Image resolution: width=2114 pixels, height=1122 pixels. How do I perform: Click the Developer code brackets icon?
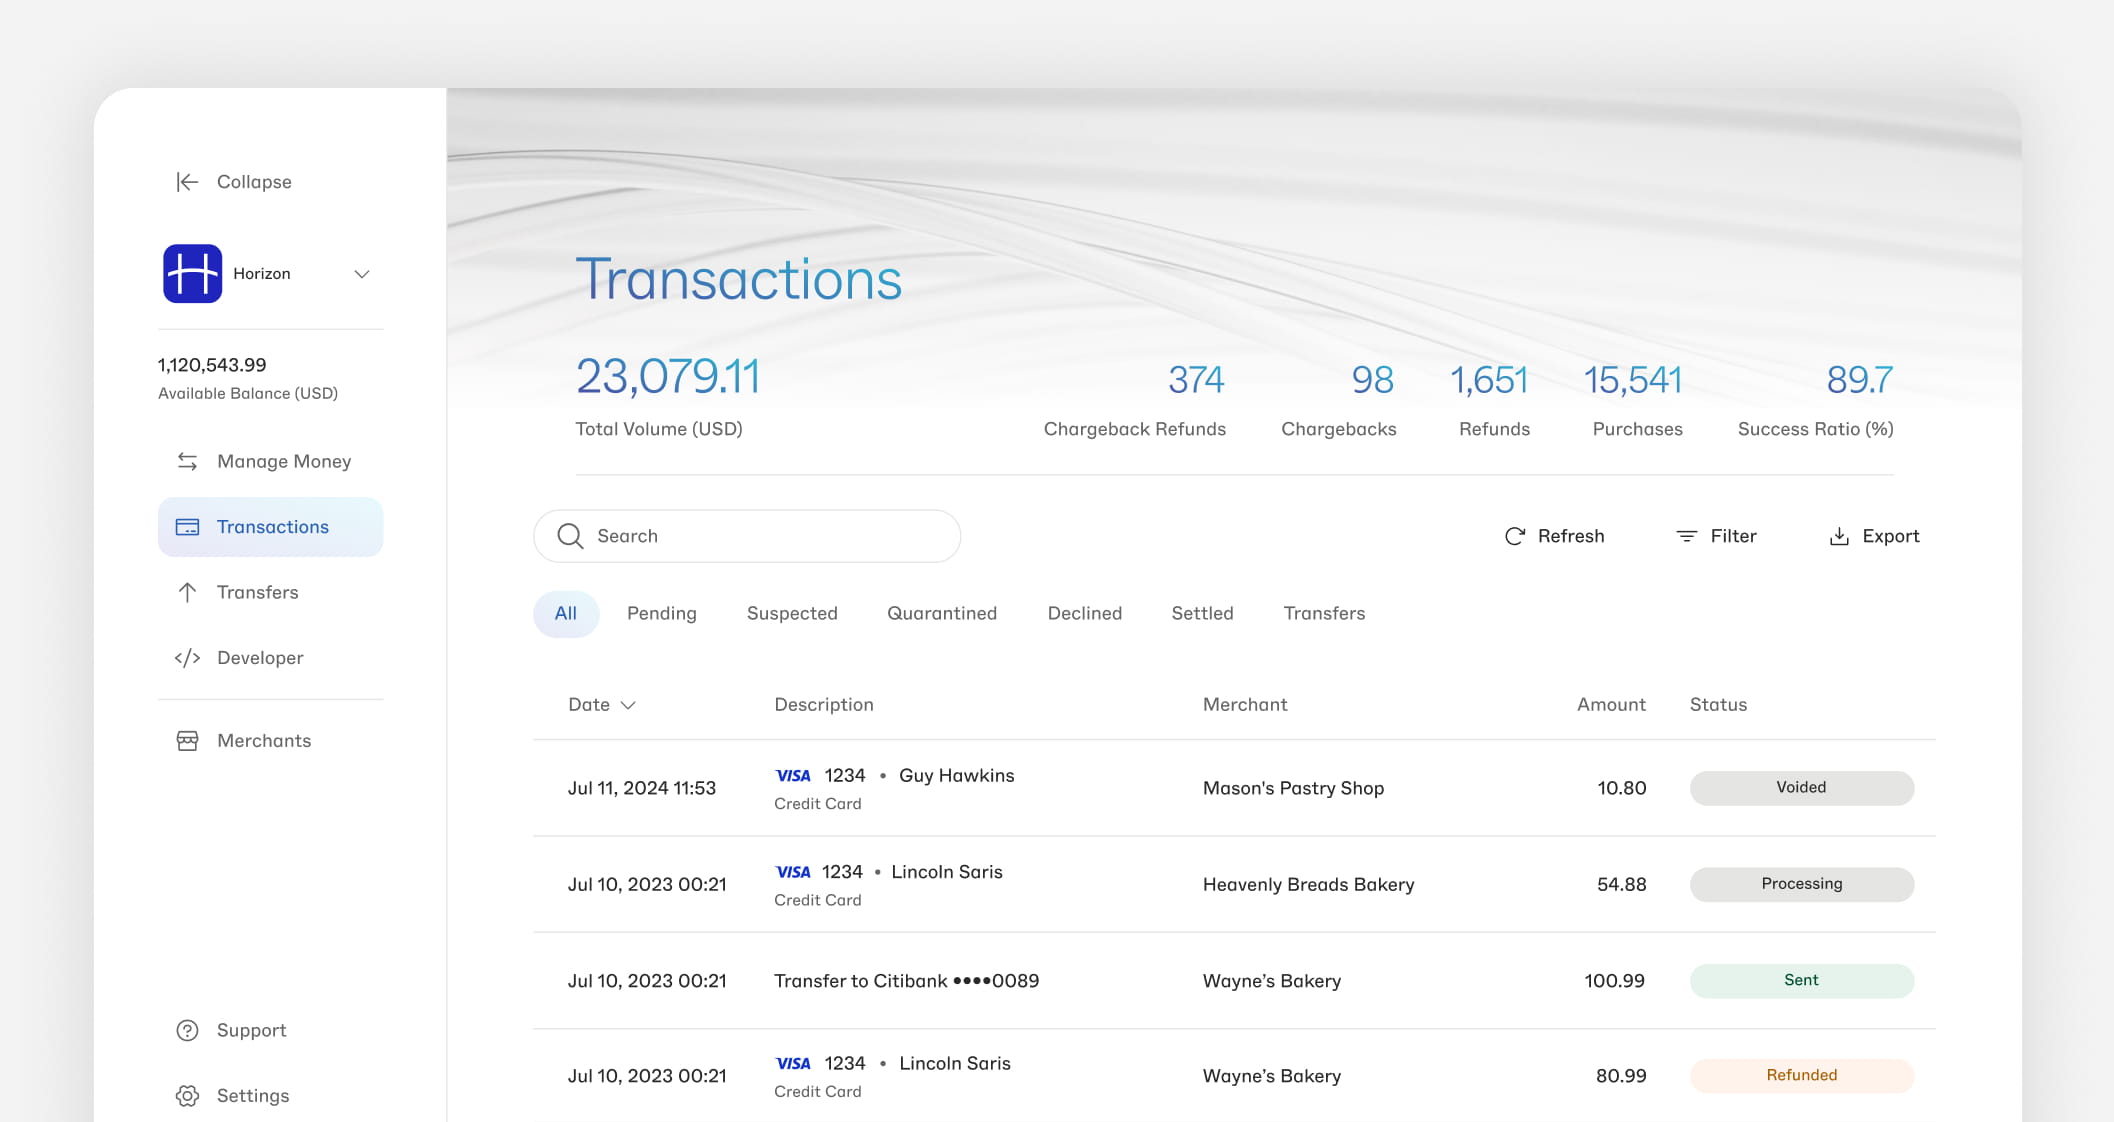tap(187, 658)
